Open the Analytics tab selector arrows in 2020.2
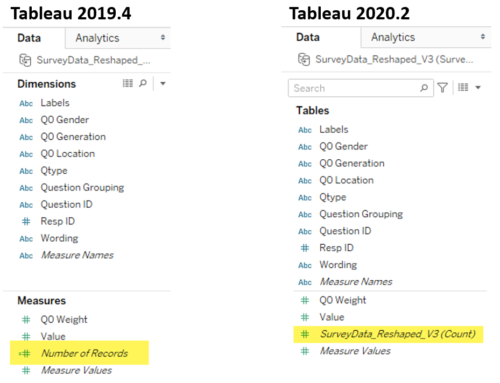 483,37
